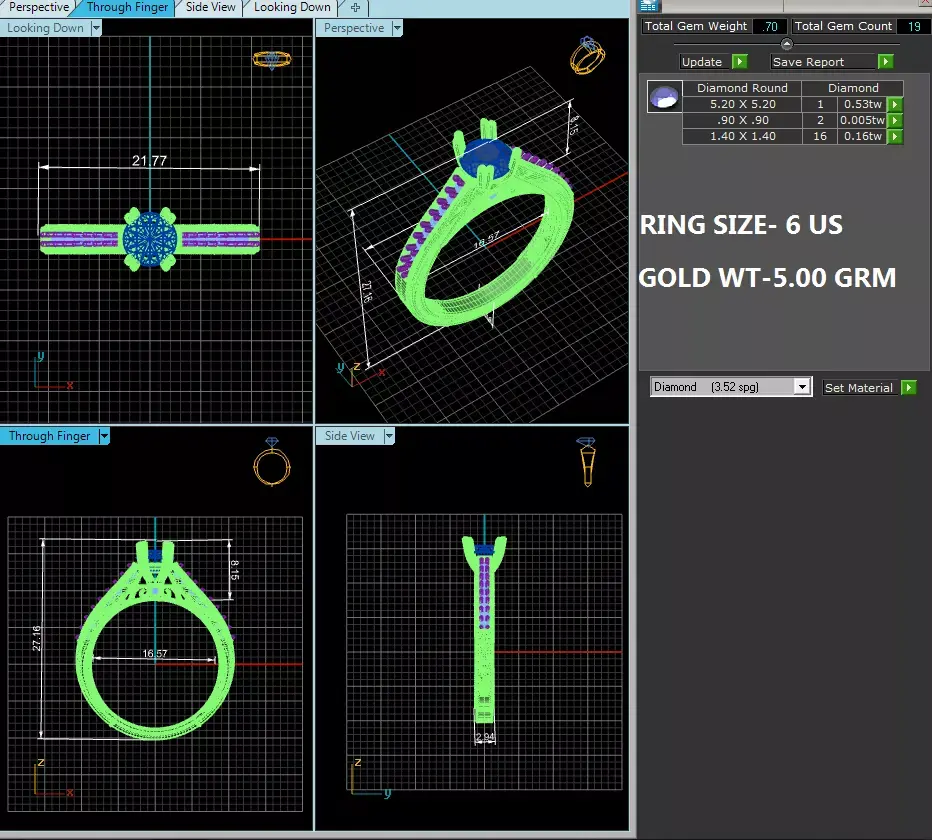Open the Side View viewport dropdown
Viewport: 932px width, 840px height.
pyautogui.click(x=389, y=436)
